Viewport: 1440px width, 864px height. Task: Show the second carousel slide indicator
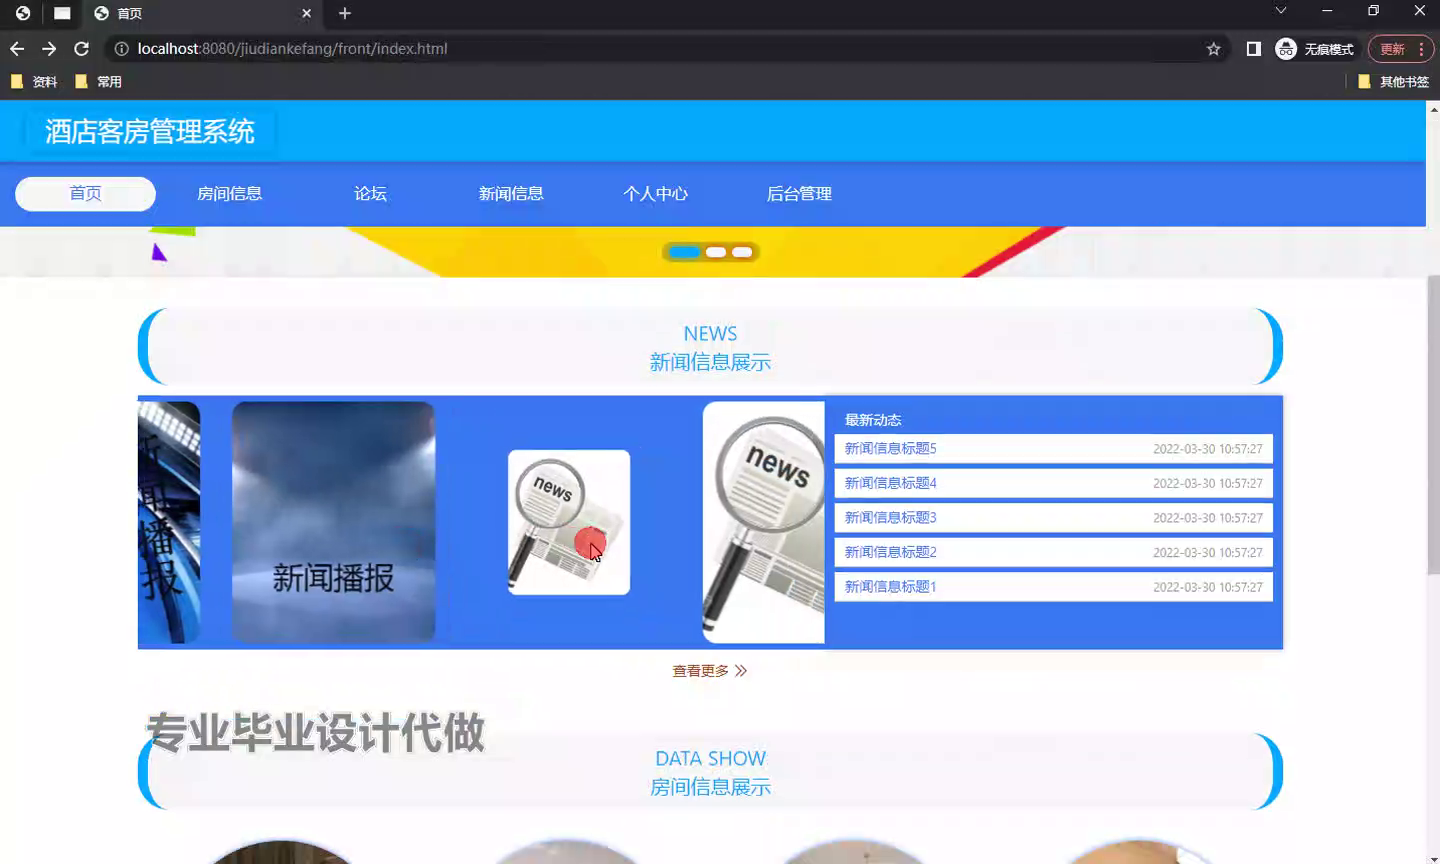(x=716, y=252)
